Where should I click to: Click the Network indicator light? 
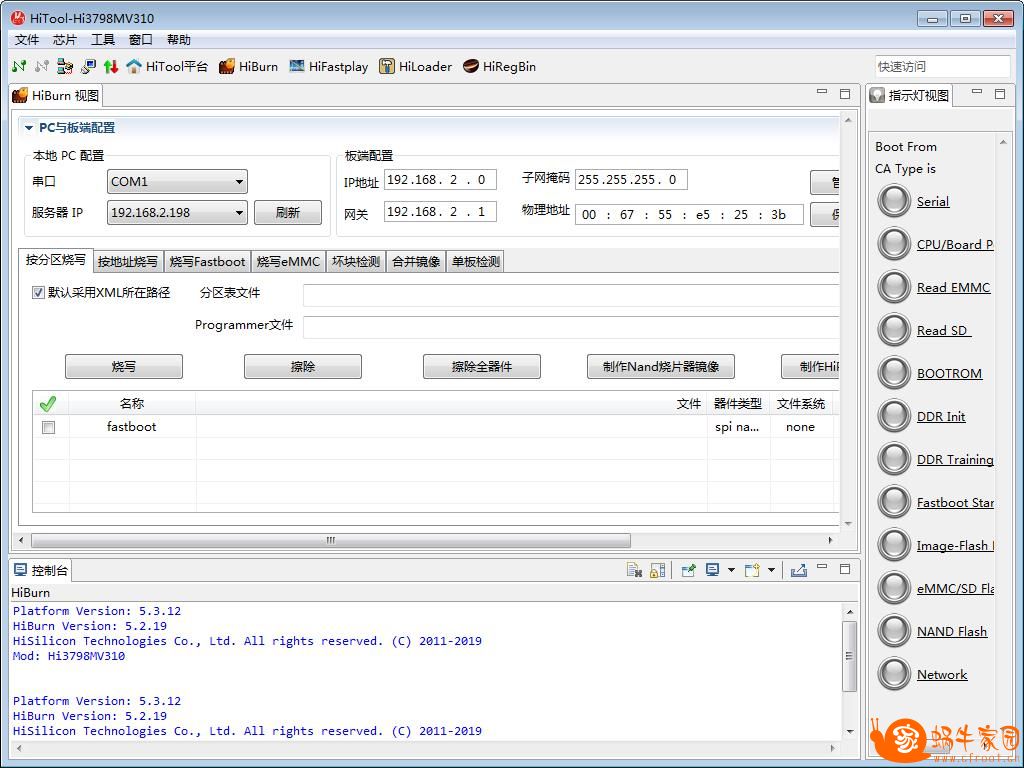pyautogui.click(x=893, y=674)
